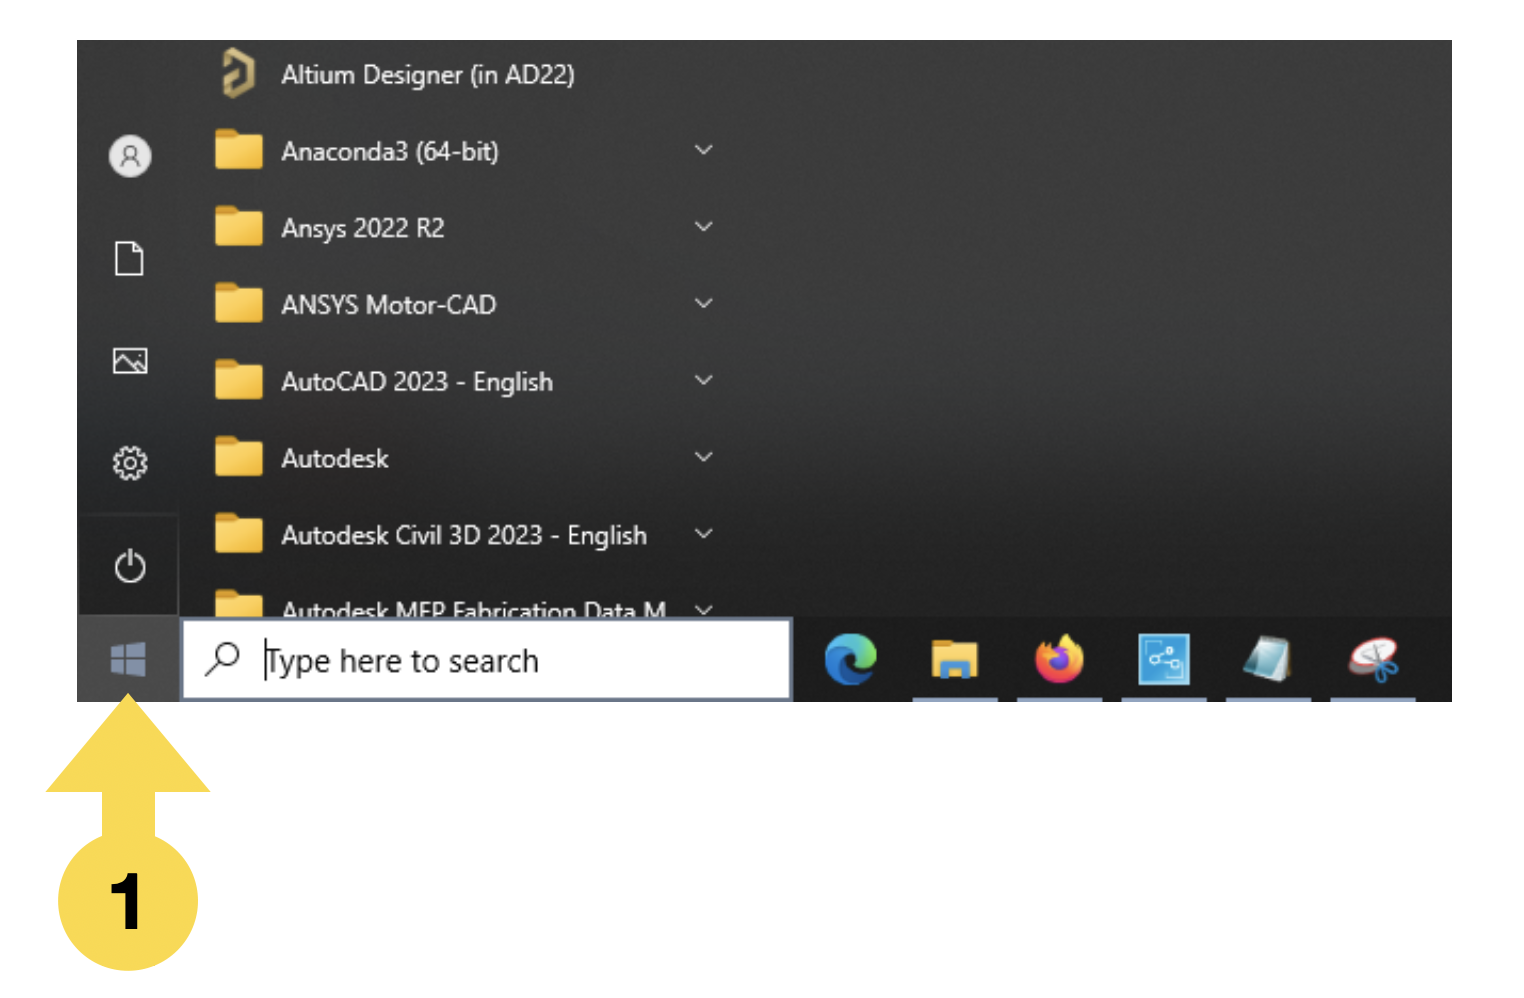Open Documents icon in Start sidebar
The width and height of the screenshot is (1524, 998).
pyautogui.click(x=129, y=258)
